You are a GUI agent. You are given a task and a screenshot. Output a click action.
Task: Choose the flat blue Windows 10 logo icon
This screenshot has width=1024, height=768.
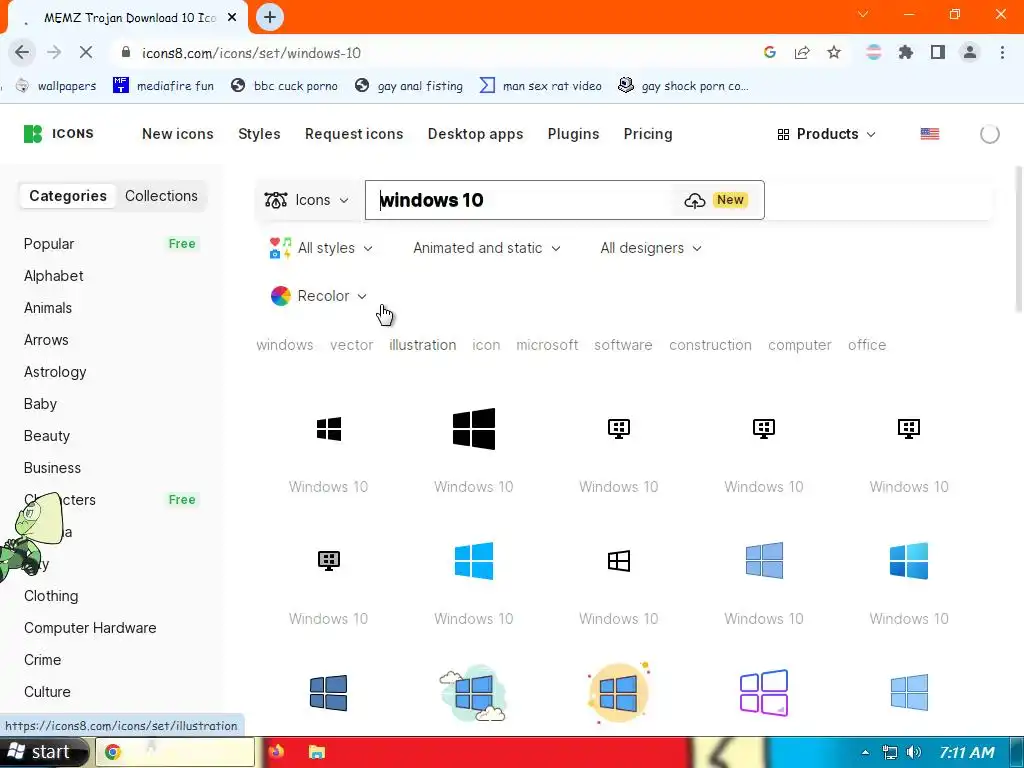click(473, 561)
